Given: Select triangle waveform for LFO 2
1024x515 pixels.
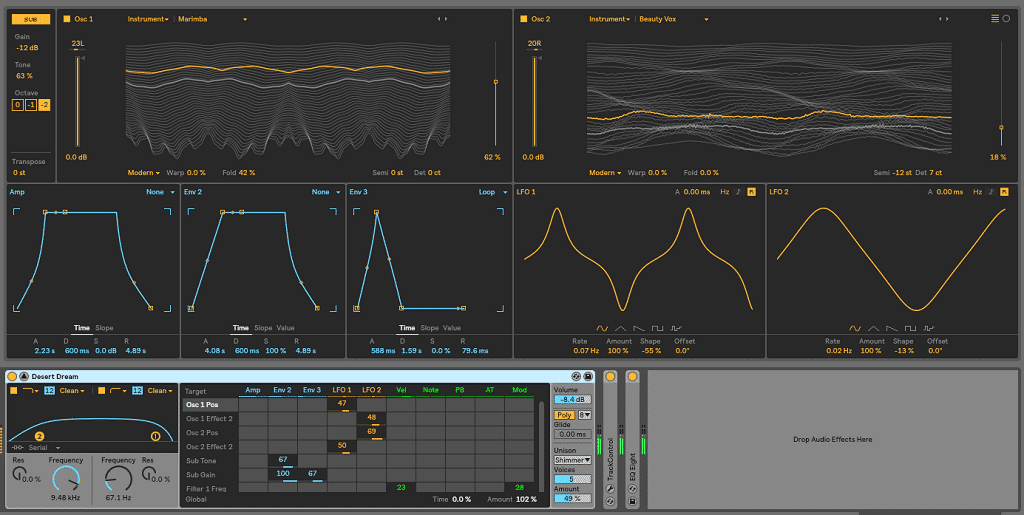Looking at the screenshot, I should [x=873, y=328].
